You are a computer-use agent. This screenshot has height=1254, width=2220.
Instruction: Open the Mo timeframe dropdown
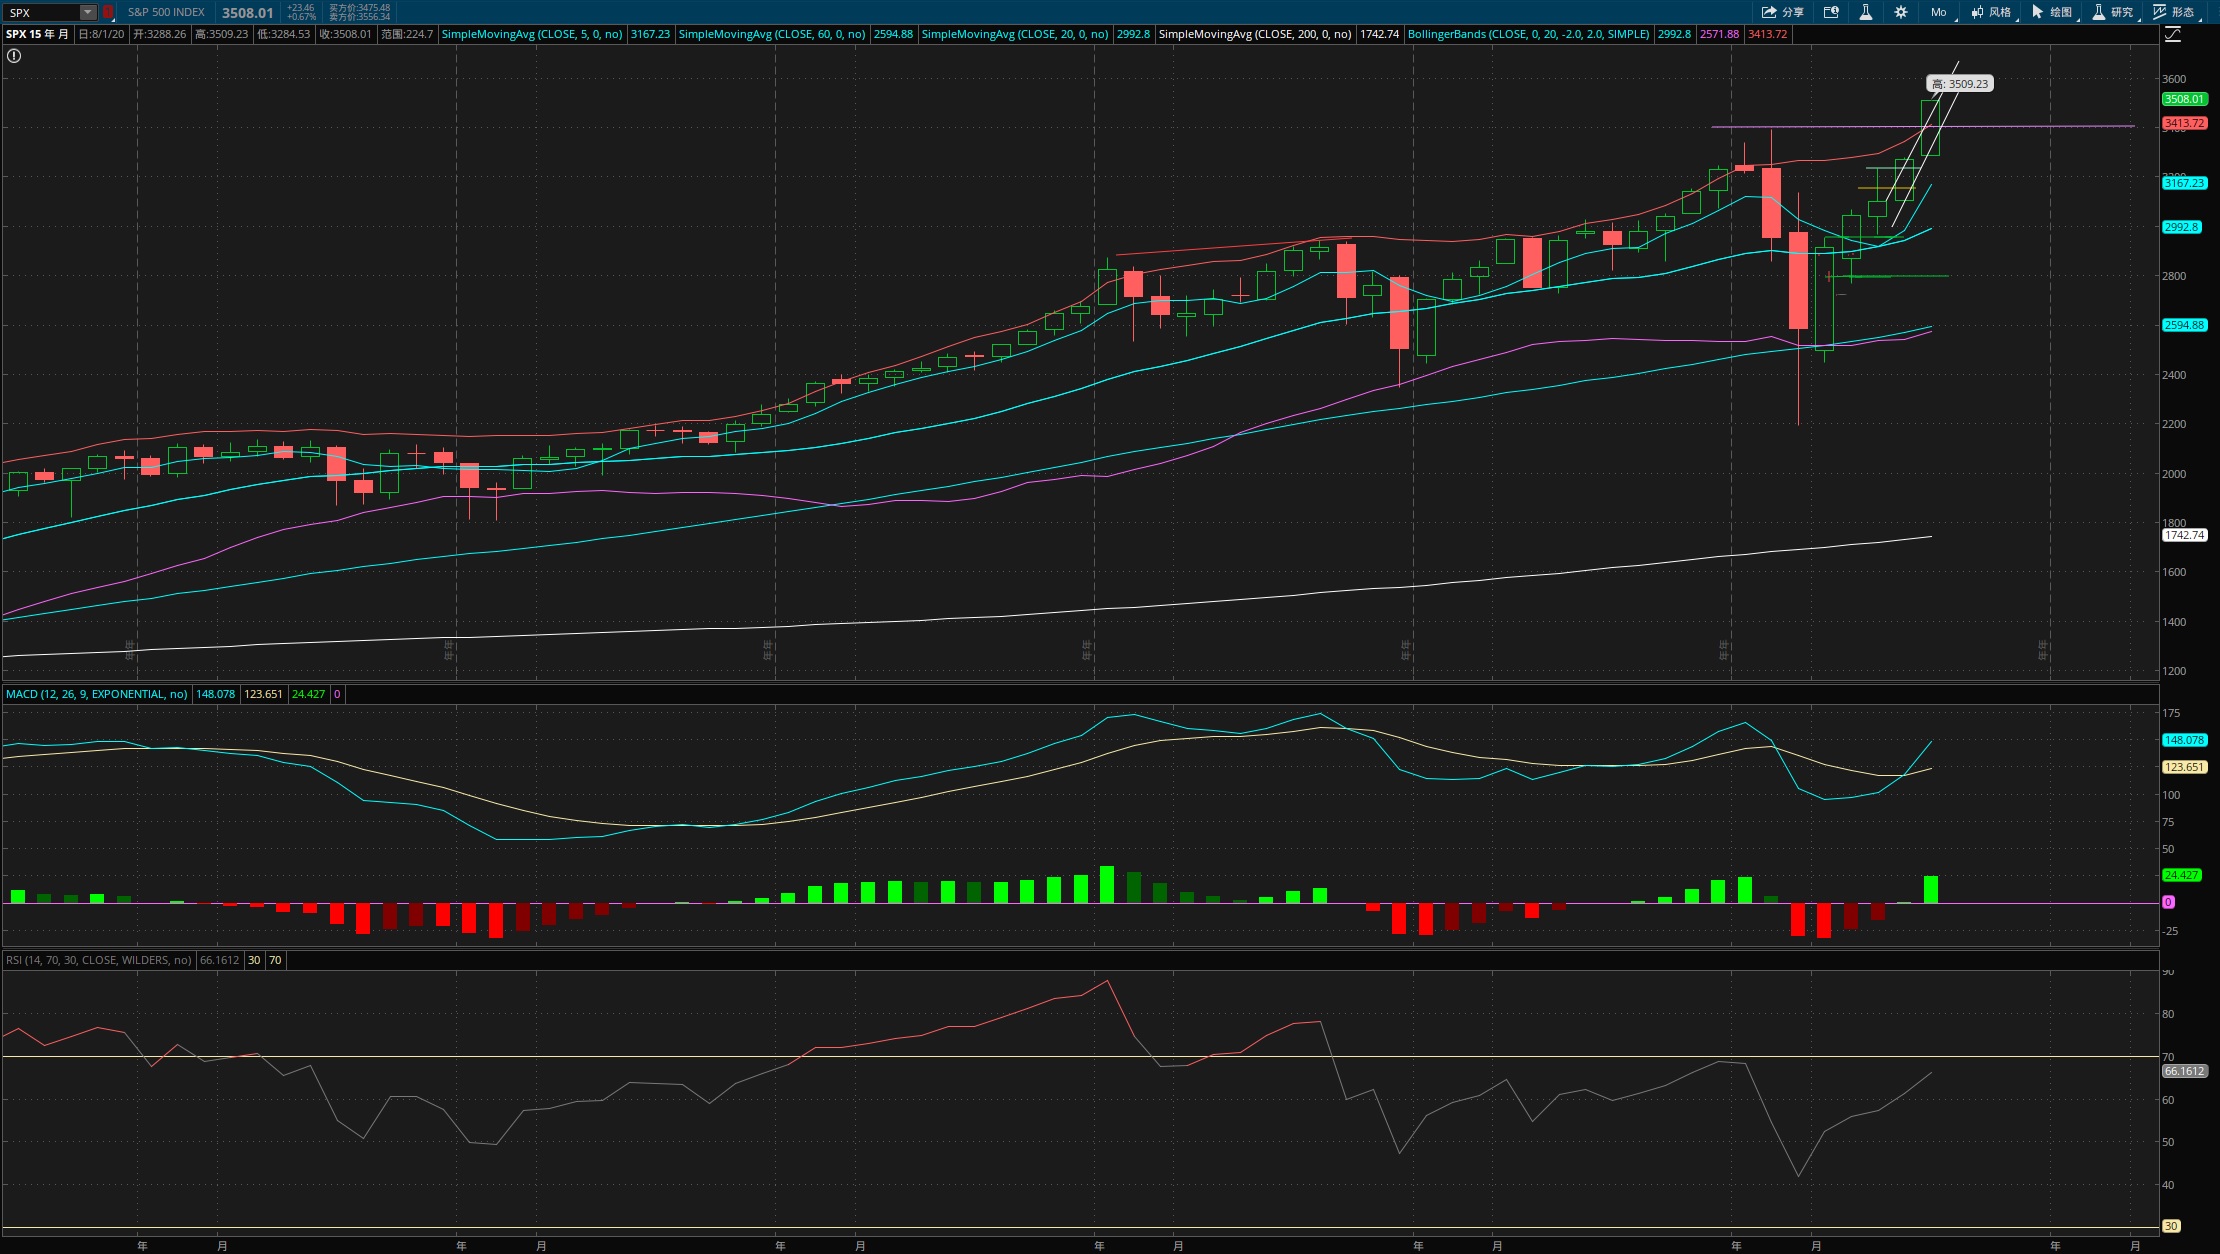pos(1938,12)
